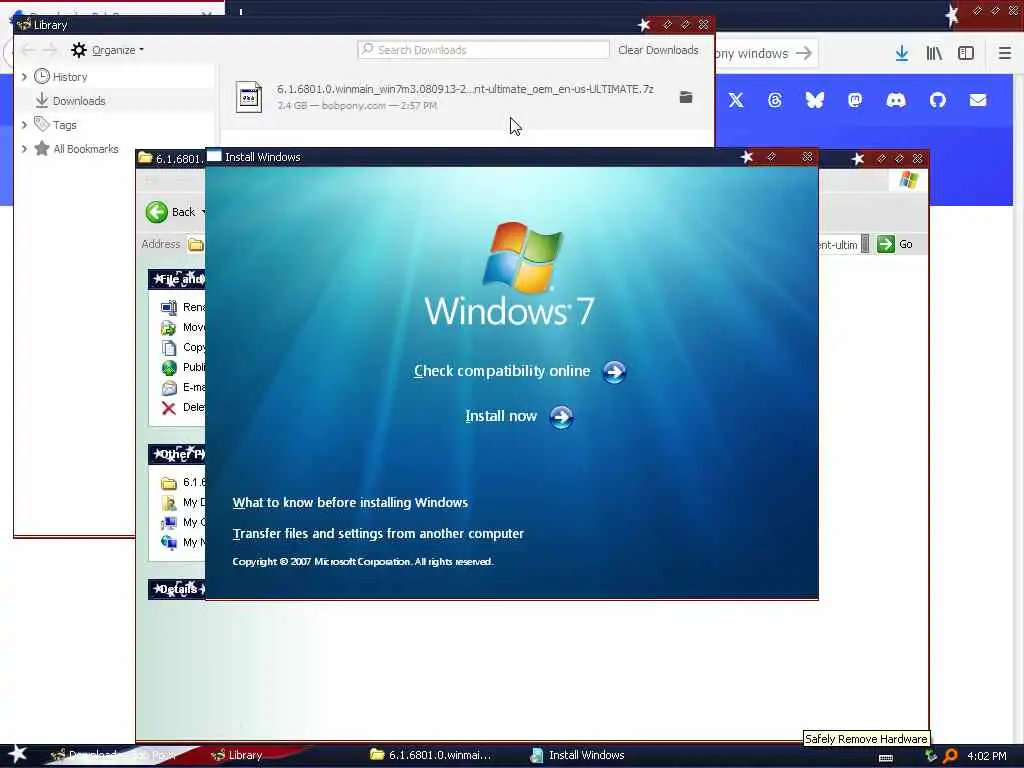Click the Rename task icon in Explorer
The height and width of the screenshot is (768, 1024).
click(168, 307)
